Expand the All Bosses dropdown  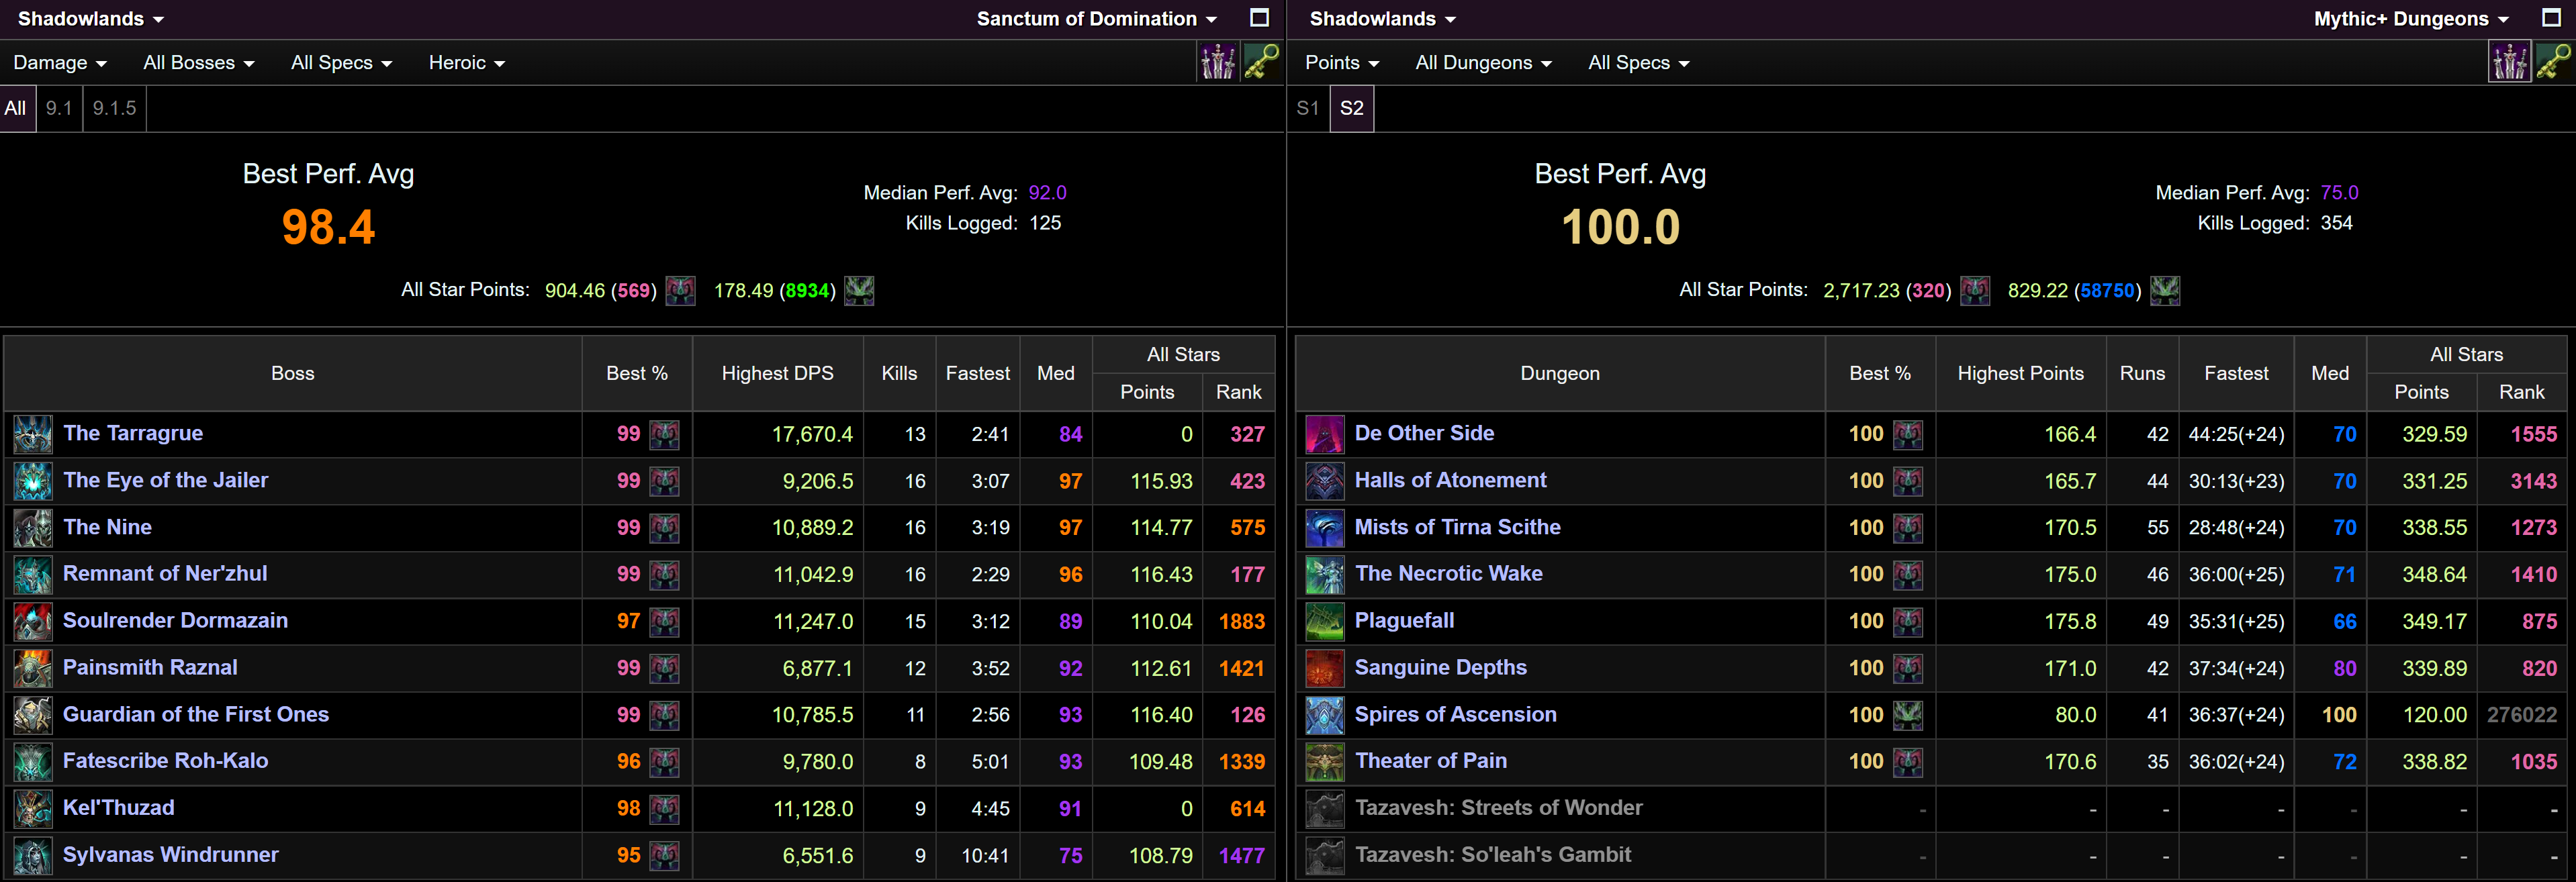(x=199, y=63)
